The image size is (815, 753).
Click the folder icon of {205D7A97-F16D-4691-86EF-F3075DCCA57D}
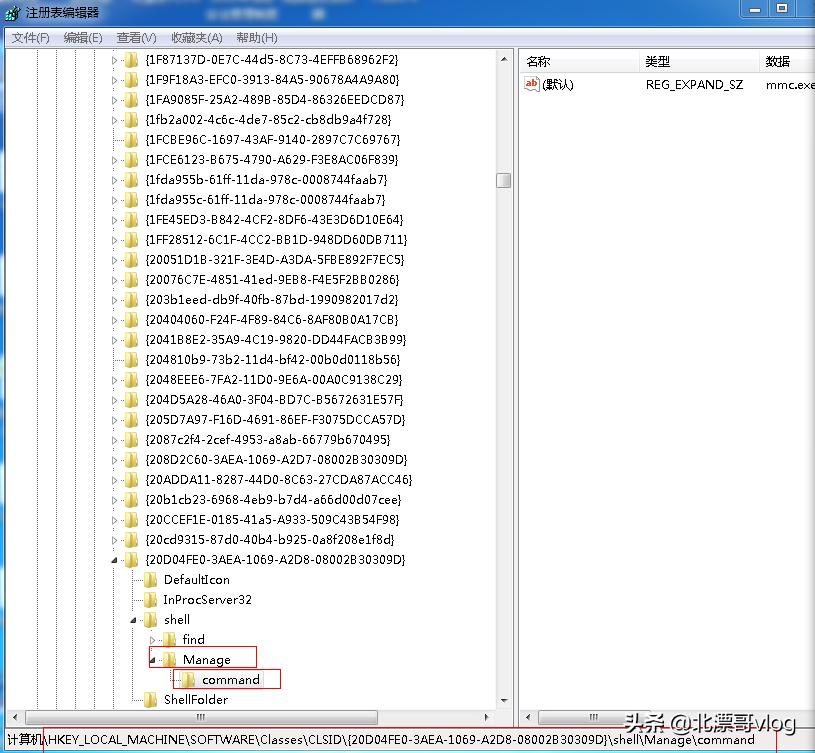pyautogui.click(x=132, y=420)
